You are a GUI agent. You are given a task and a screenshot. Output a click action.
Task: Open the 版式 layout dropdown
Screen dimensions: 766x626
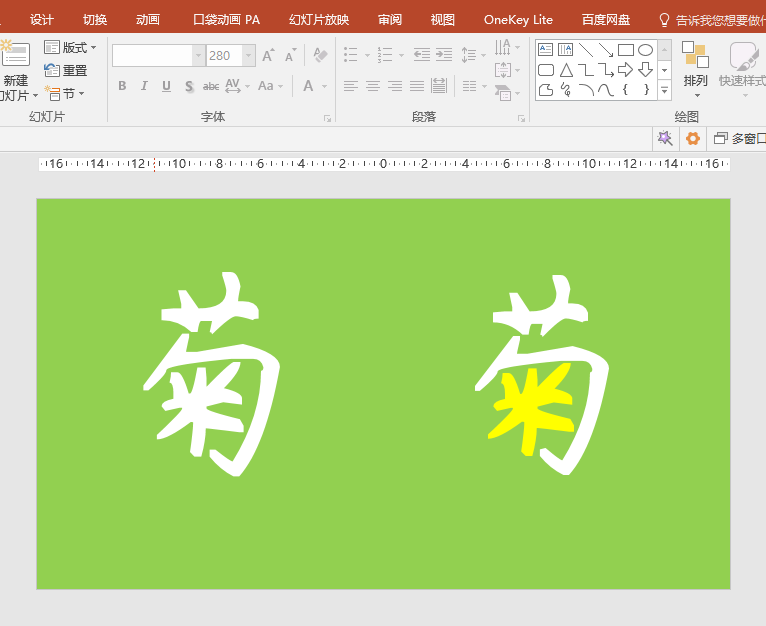coord(70,47)
